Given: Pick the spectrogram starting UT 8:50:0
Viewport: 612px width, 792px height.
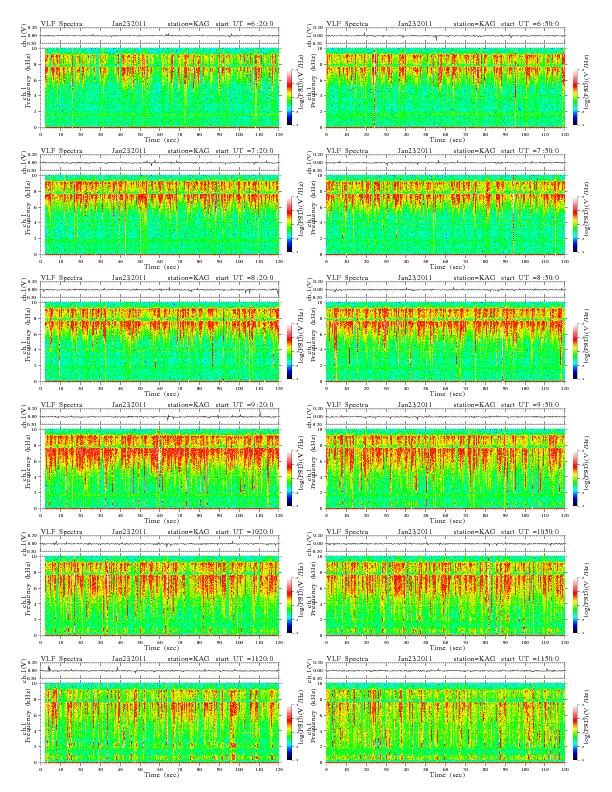Looking at the screenshot, I should (445, 342).
